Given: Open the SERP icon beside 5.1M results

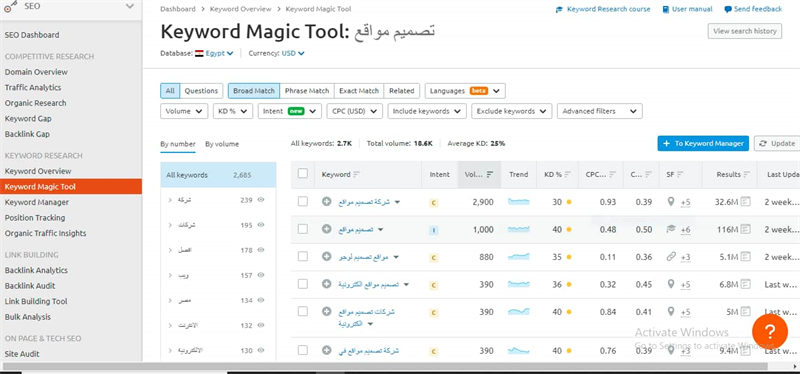Looking at the screenshot, I should (x=746, y=257).
